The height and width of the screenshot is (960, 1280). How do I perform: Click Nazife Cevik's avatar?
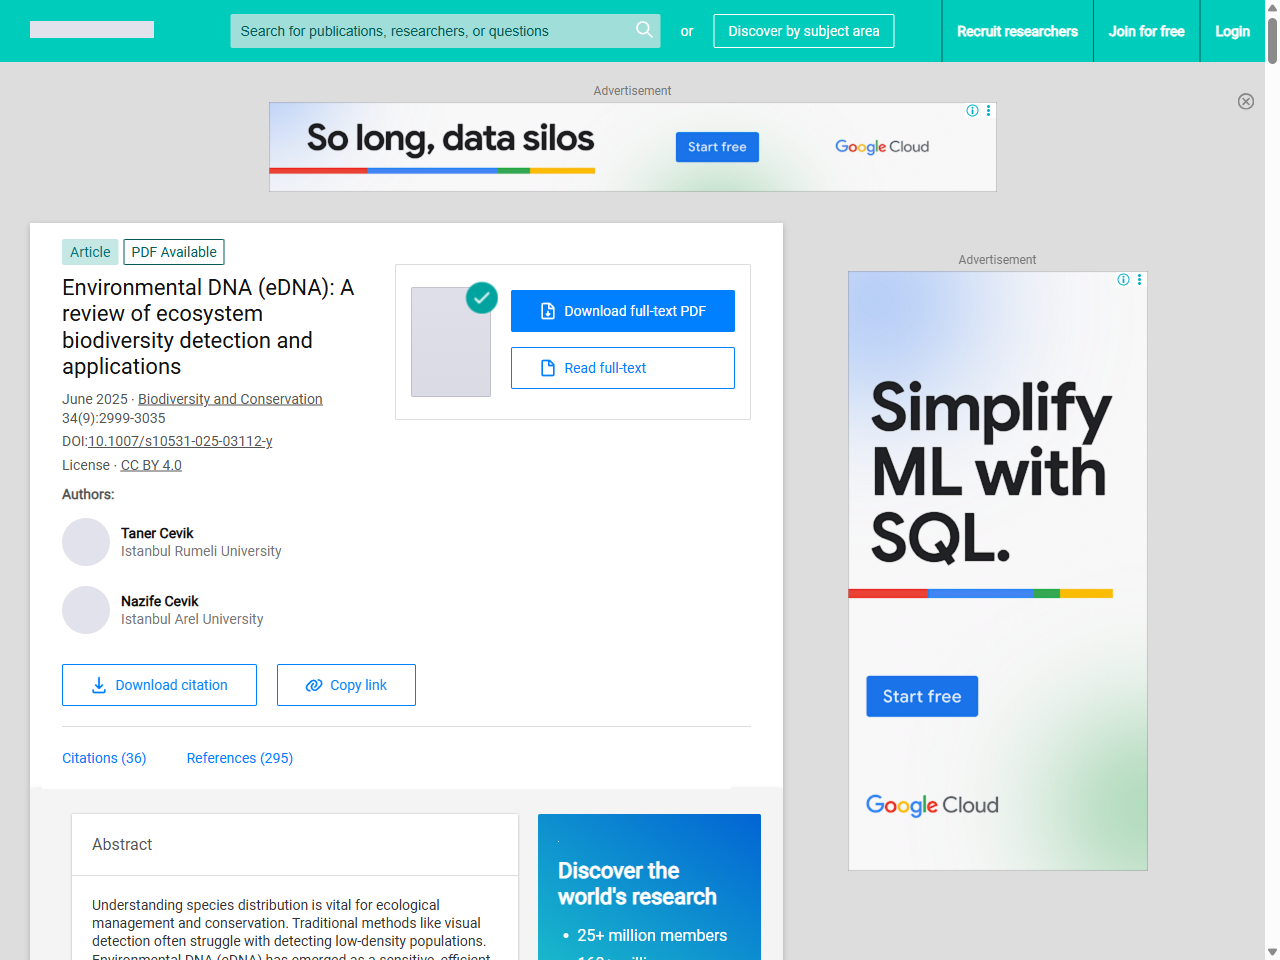(x=86, y=610)
